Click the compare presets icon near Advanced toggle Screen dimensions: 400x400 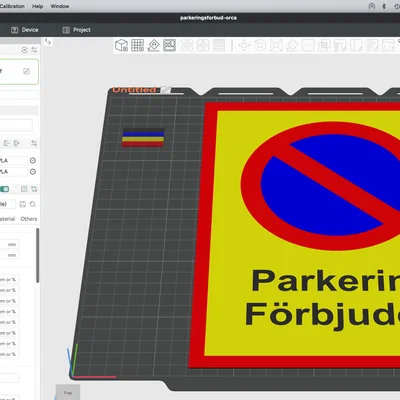coord(34,189)
